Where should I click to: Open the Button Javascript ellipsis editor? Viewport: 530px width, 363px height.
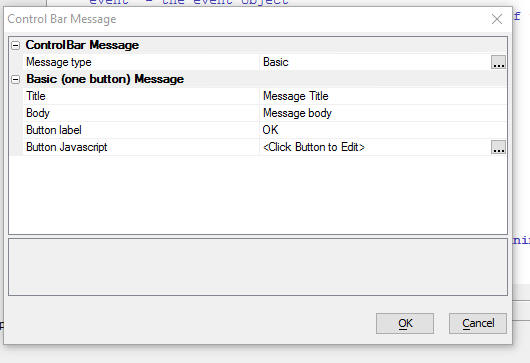(x=498, y=147)
